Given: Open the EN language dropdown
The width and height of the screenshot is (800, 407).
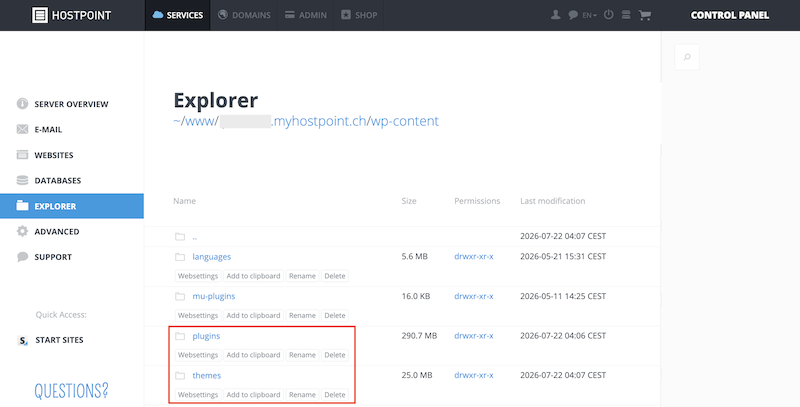Looking at the screenshot, I should tap(589, 15).
